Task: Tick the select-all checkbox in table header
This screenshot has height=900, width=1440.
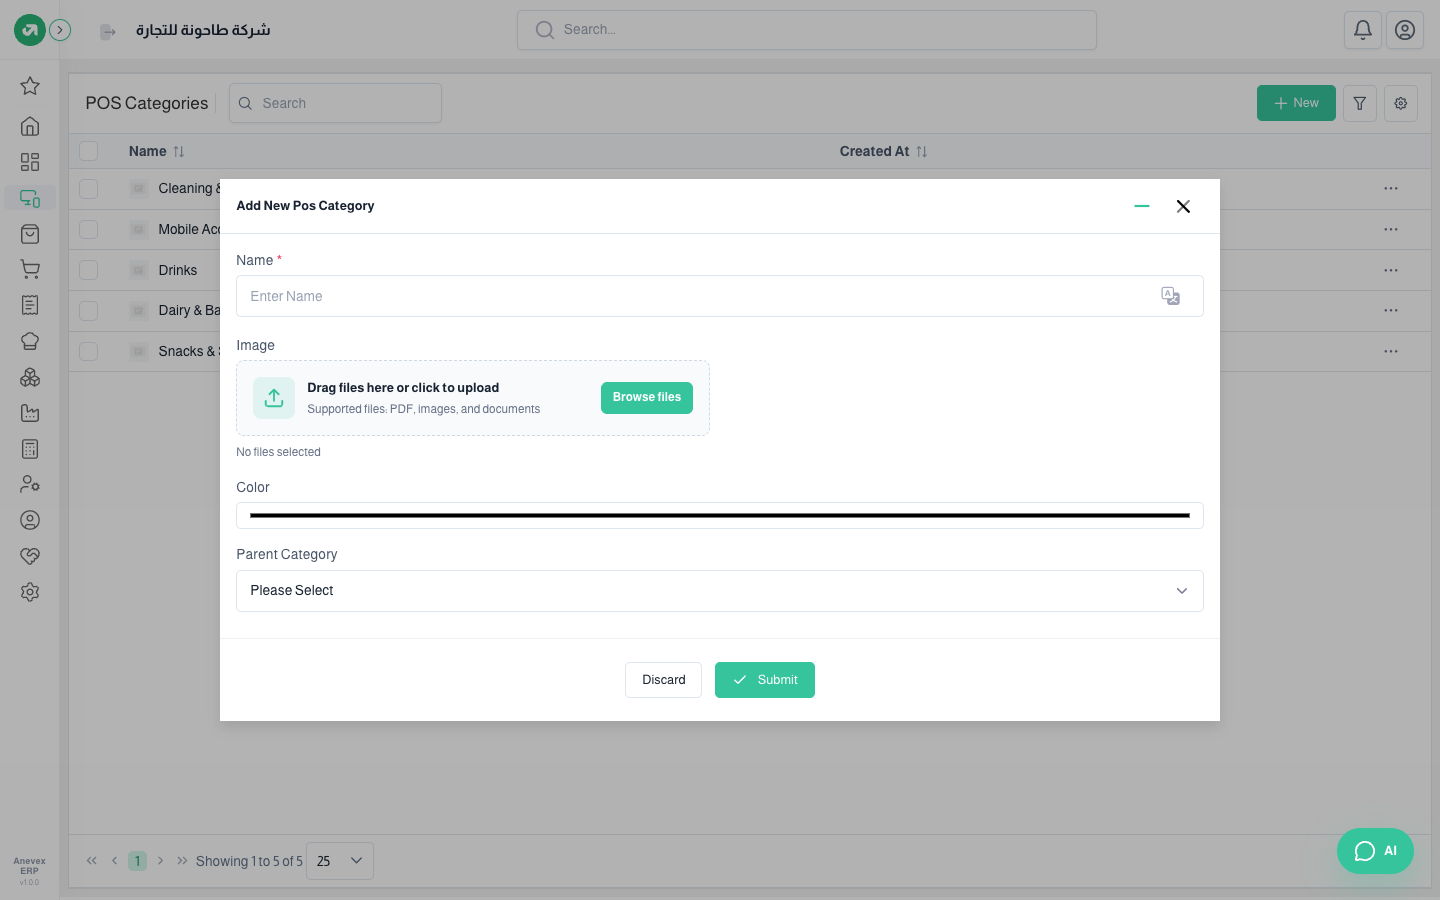Action: coord(89,151)
